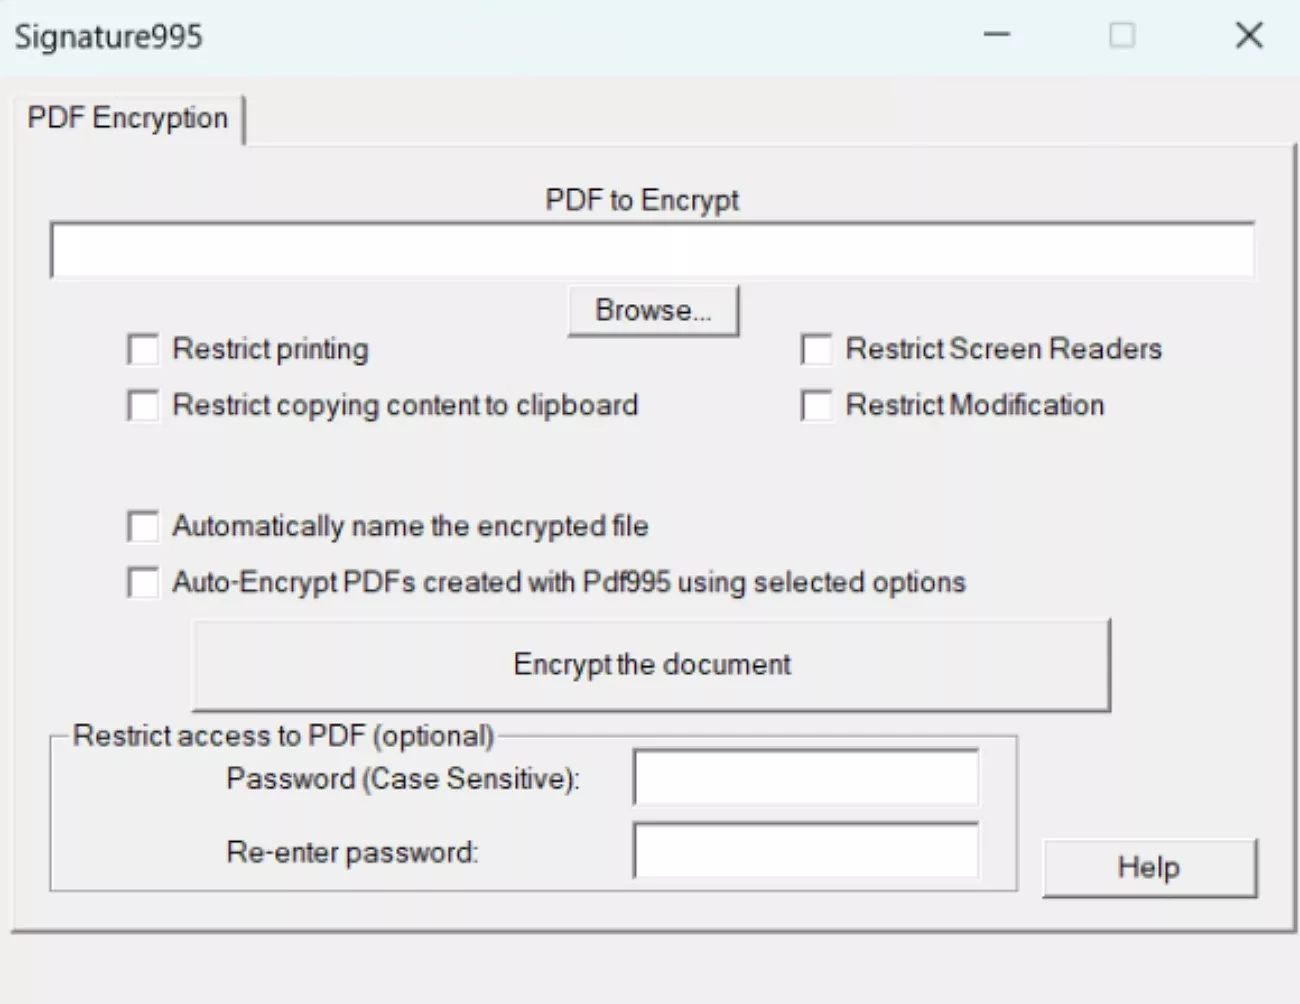Click the Restrict printing label text

270,349
